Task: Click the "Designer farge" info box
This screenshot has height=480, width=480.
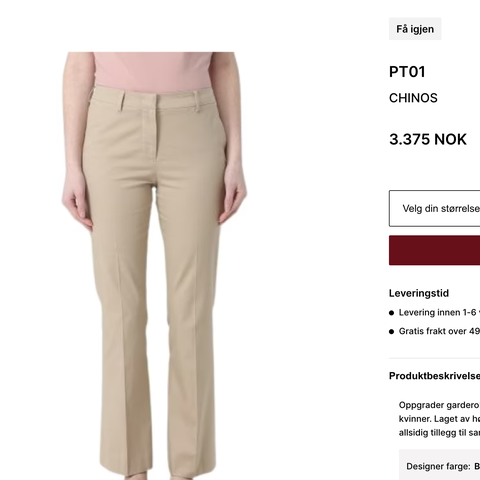Action: coord(439,465)
